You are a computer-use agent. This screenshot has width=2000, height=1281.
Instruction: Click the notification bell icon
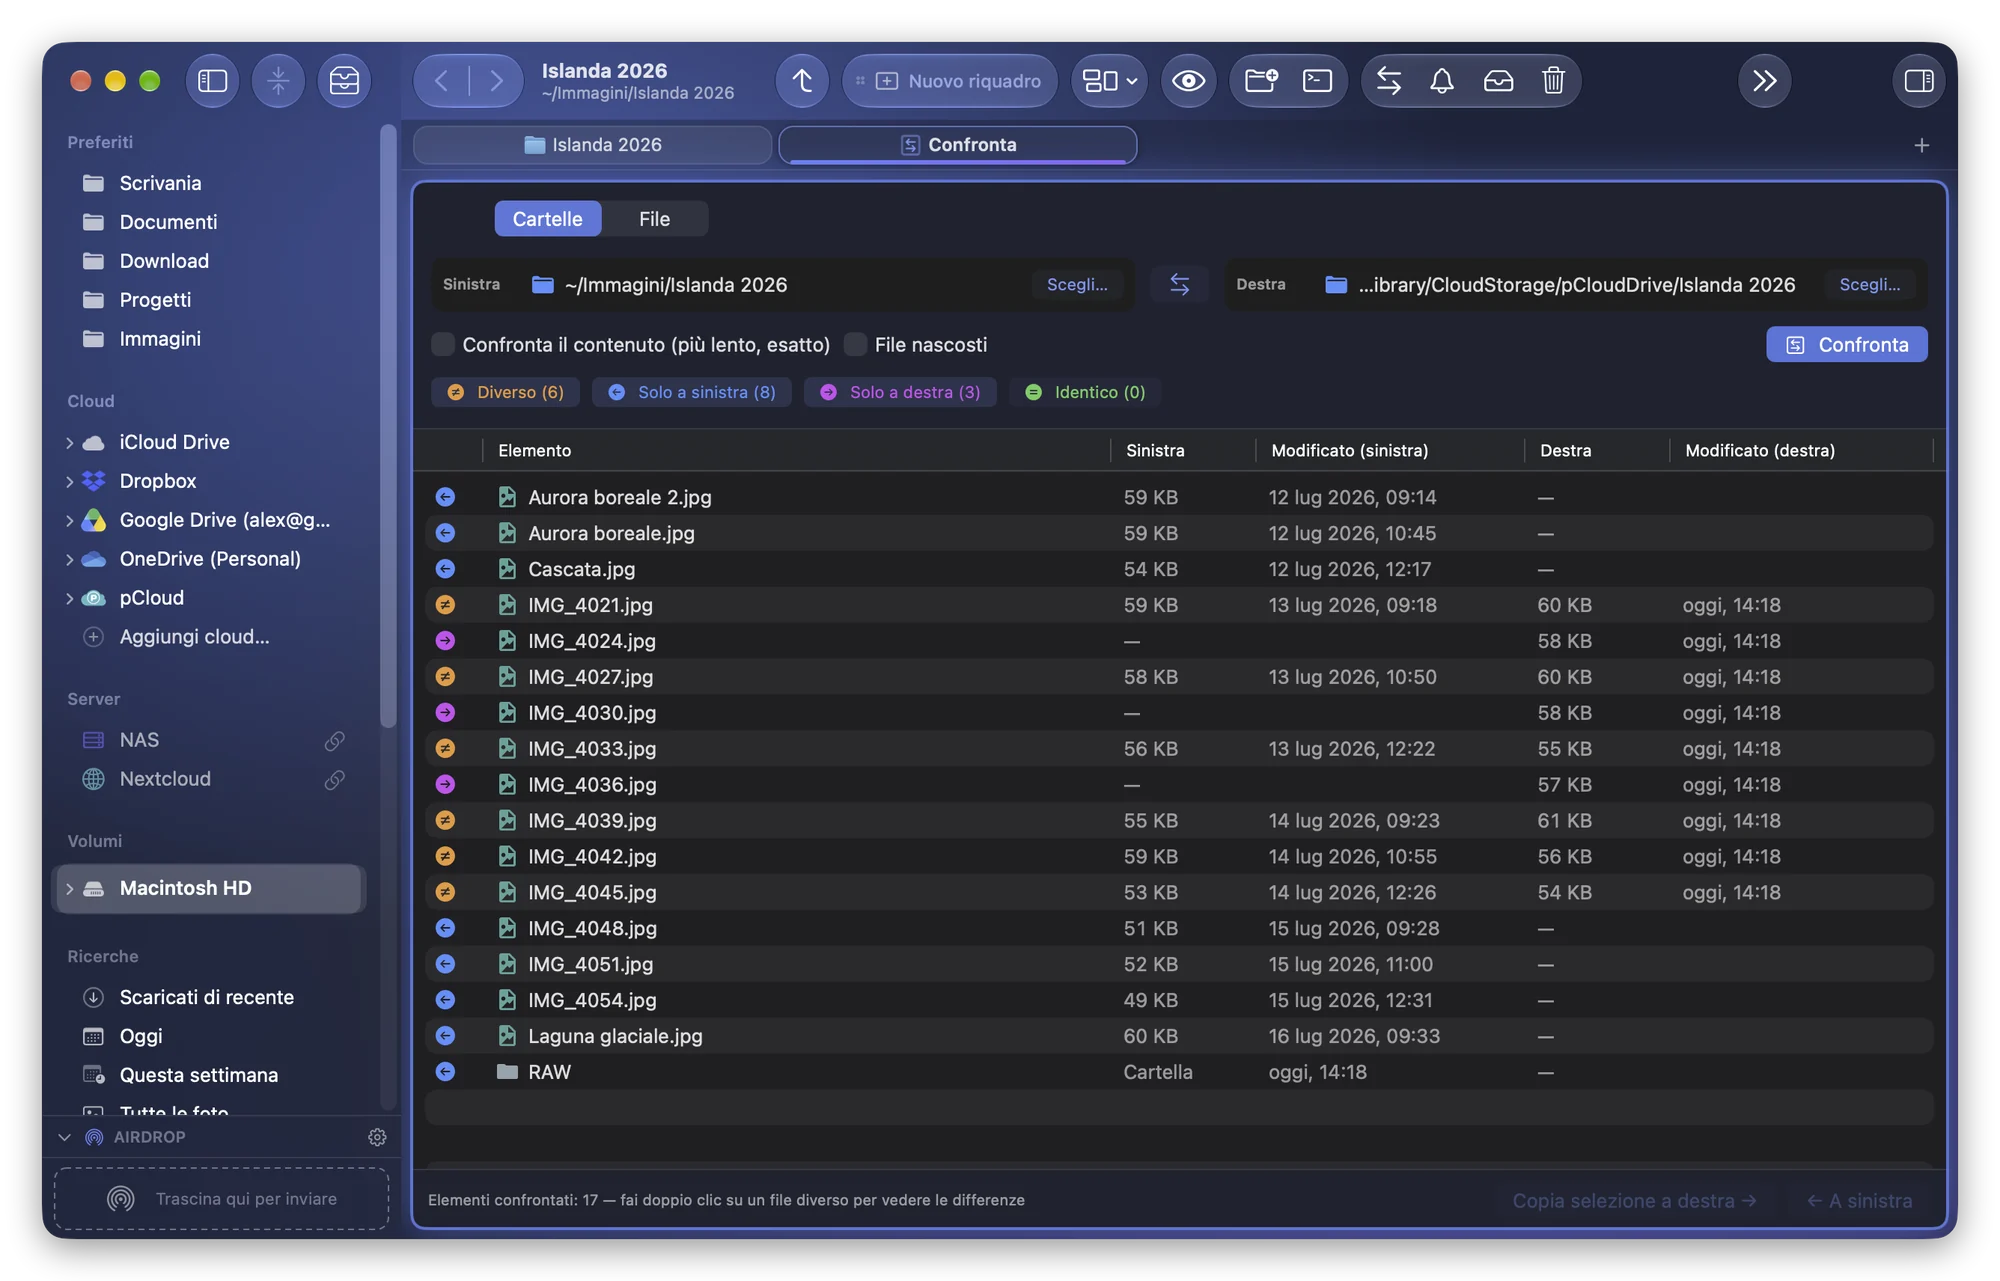pyautogui.click(x=1441, y=81)
